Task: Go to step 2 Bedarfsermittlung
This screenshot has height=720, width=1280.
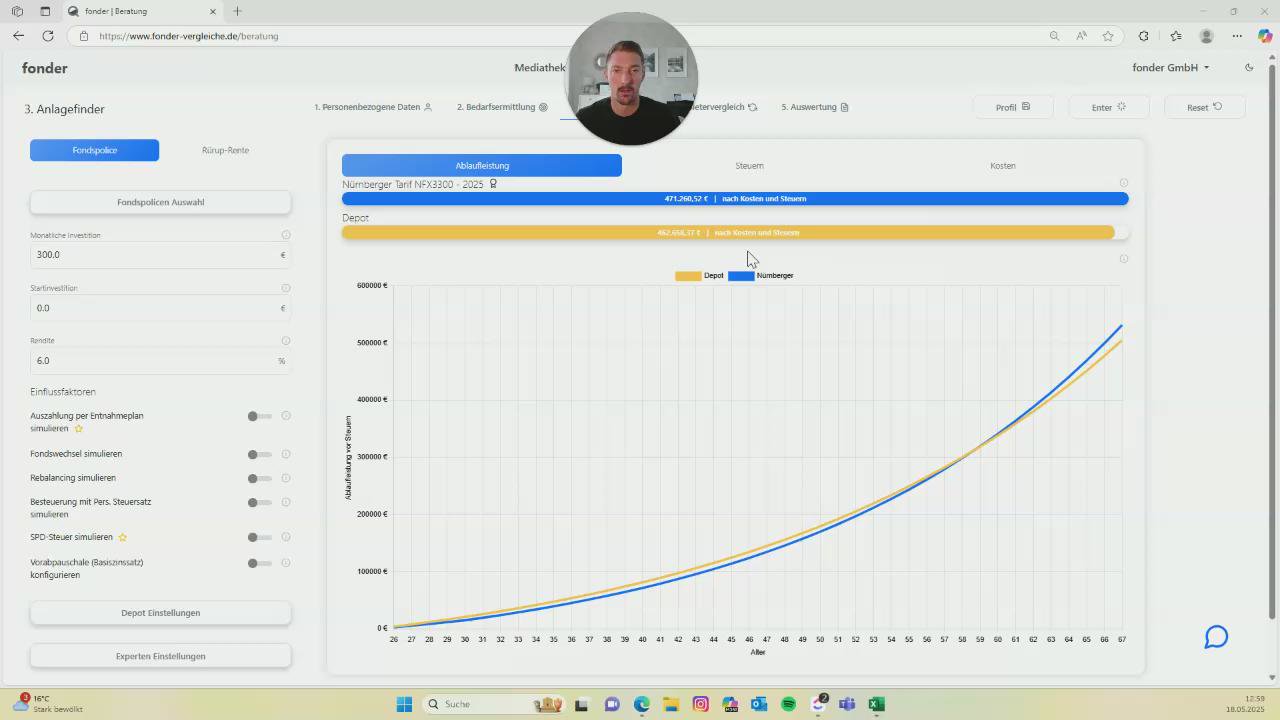Action: tap(503, 107)
